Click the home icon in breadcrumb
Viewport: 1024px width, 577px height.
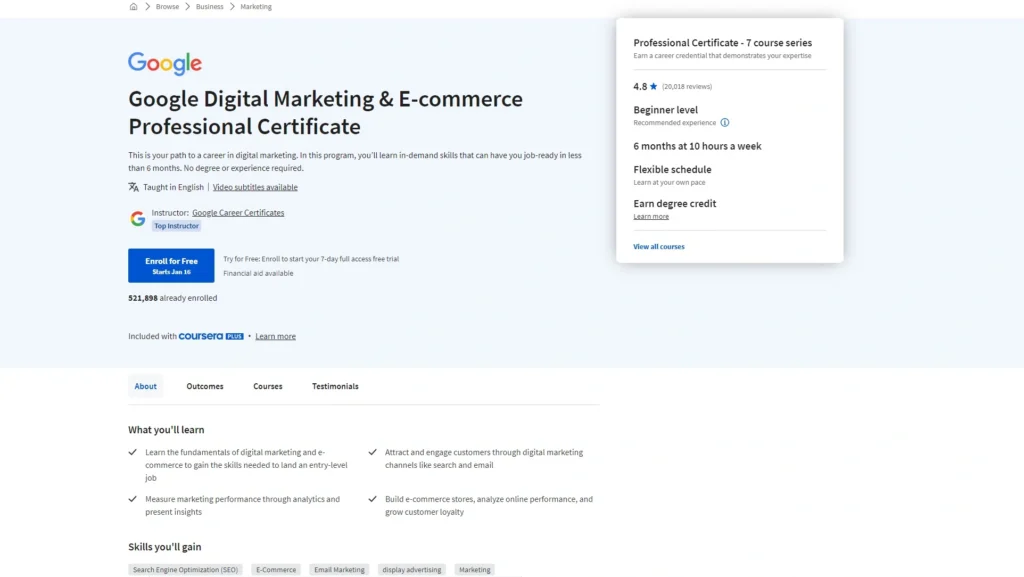click(x=133, y=7)
